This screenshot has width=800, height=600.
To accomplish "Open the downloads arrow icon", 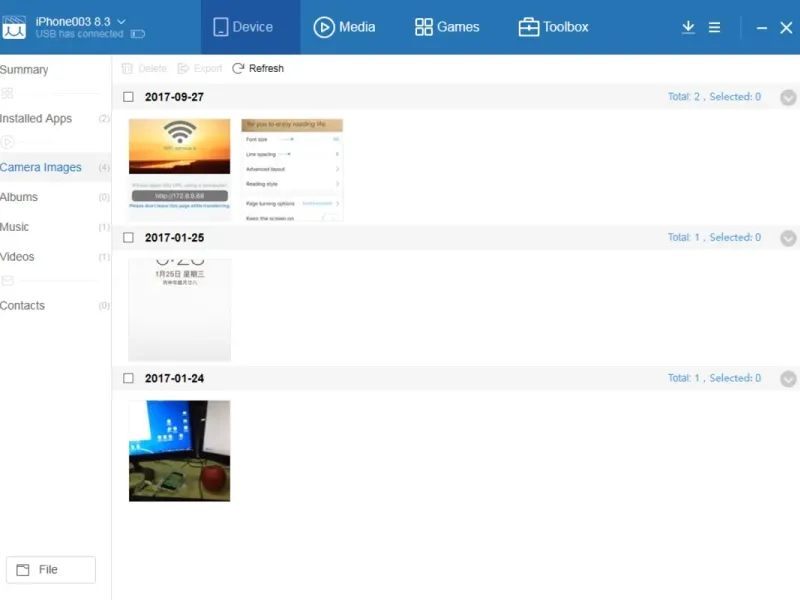I will [688, 27].
